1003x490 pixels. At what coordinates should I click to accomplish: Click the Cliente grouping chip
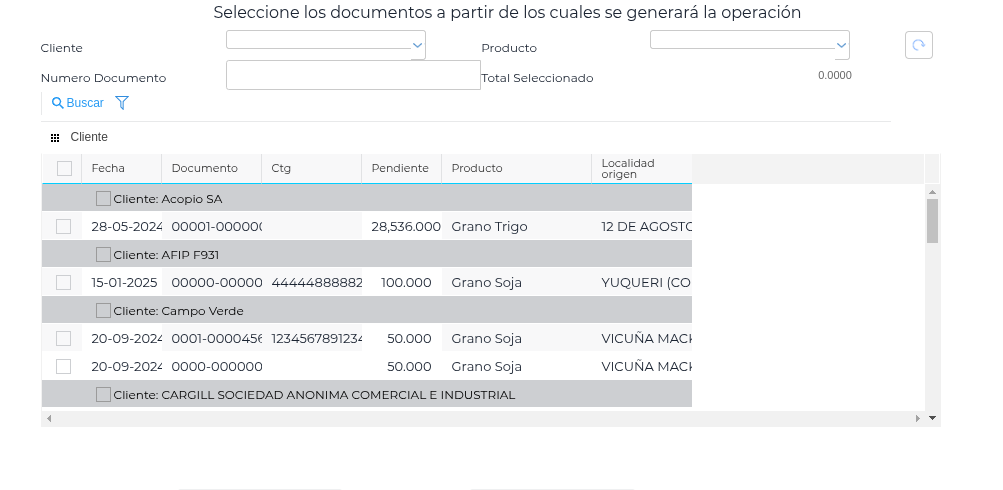point(89,137)
